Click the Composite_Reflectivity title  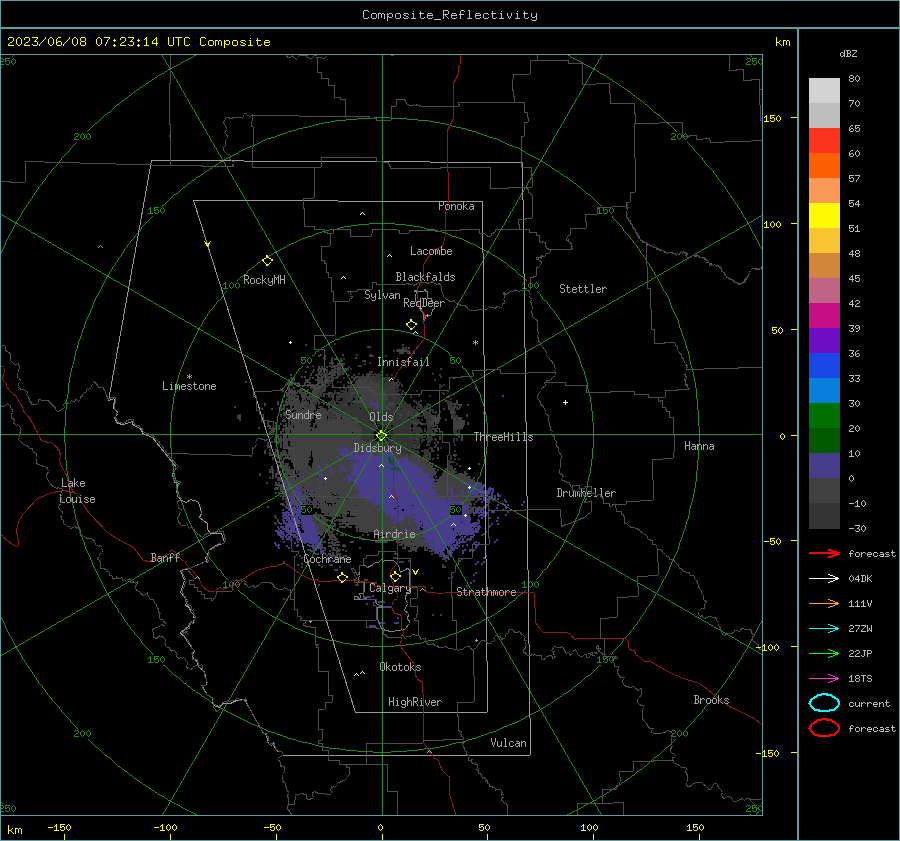pos(450,15)
